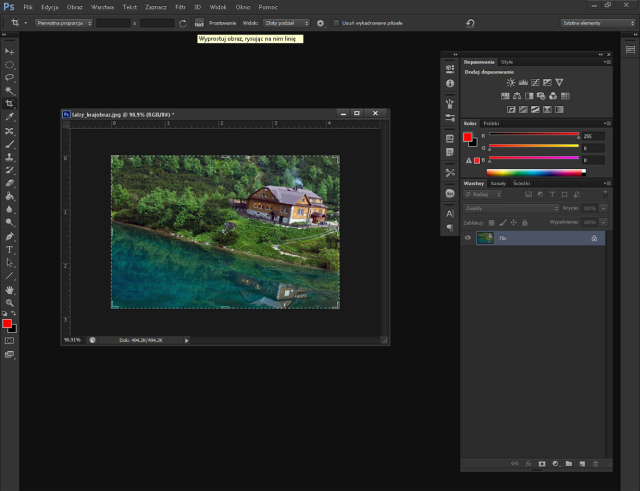Add a Brightness/Contrast adjustment
The image size is (640, 491).
coord(511,82)
